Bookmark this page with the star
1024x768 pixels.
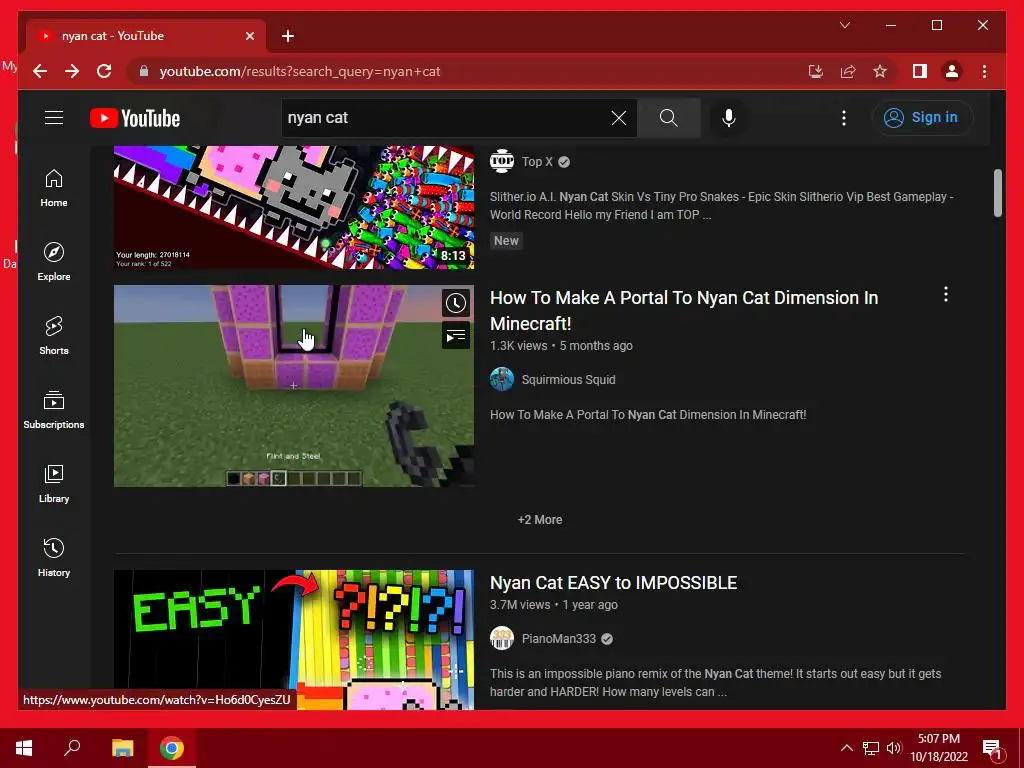880,71
